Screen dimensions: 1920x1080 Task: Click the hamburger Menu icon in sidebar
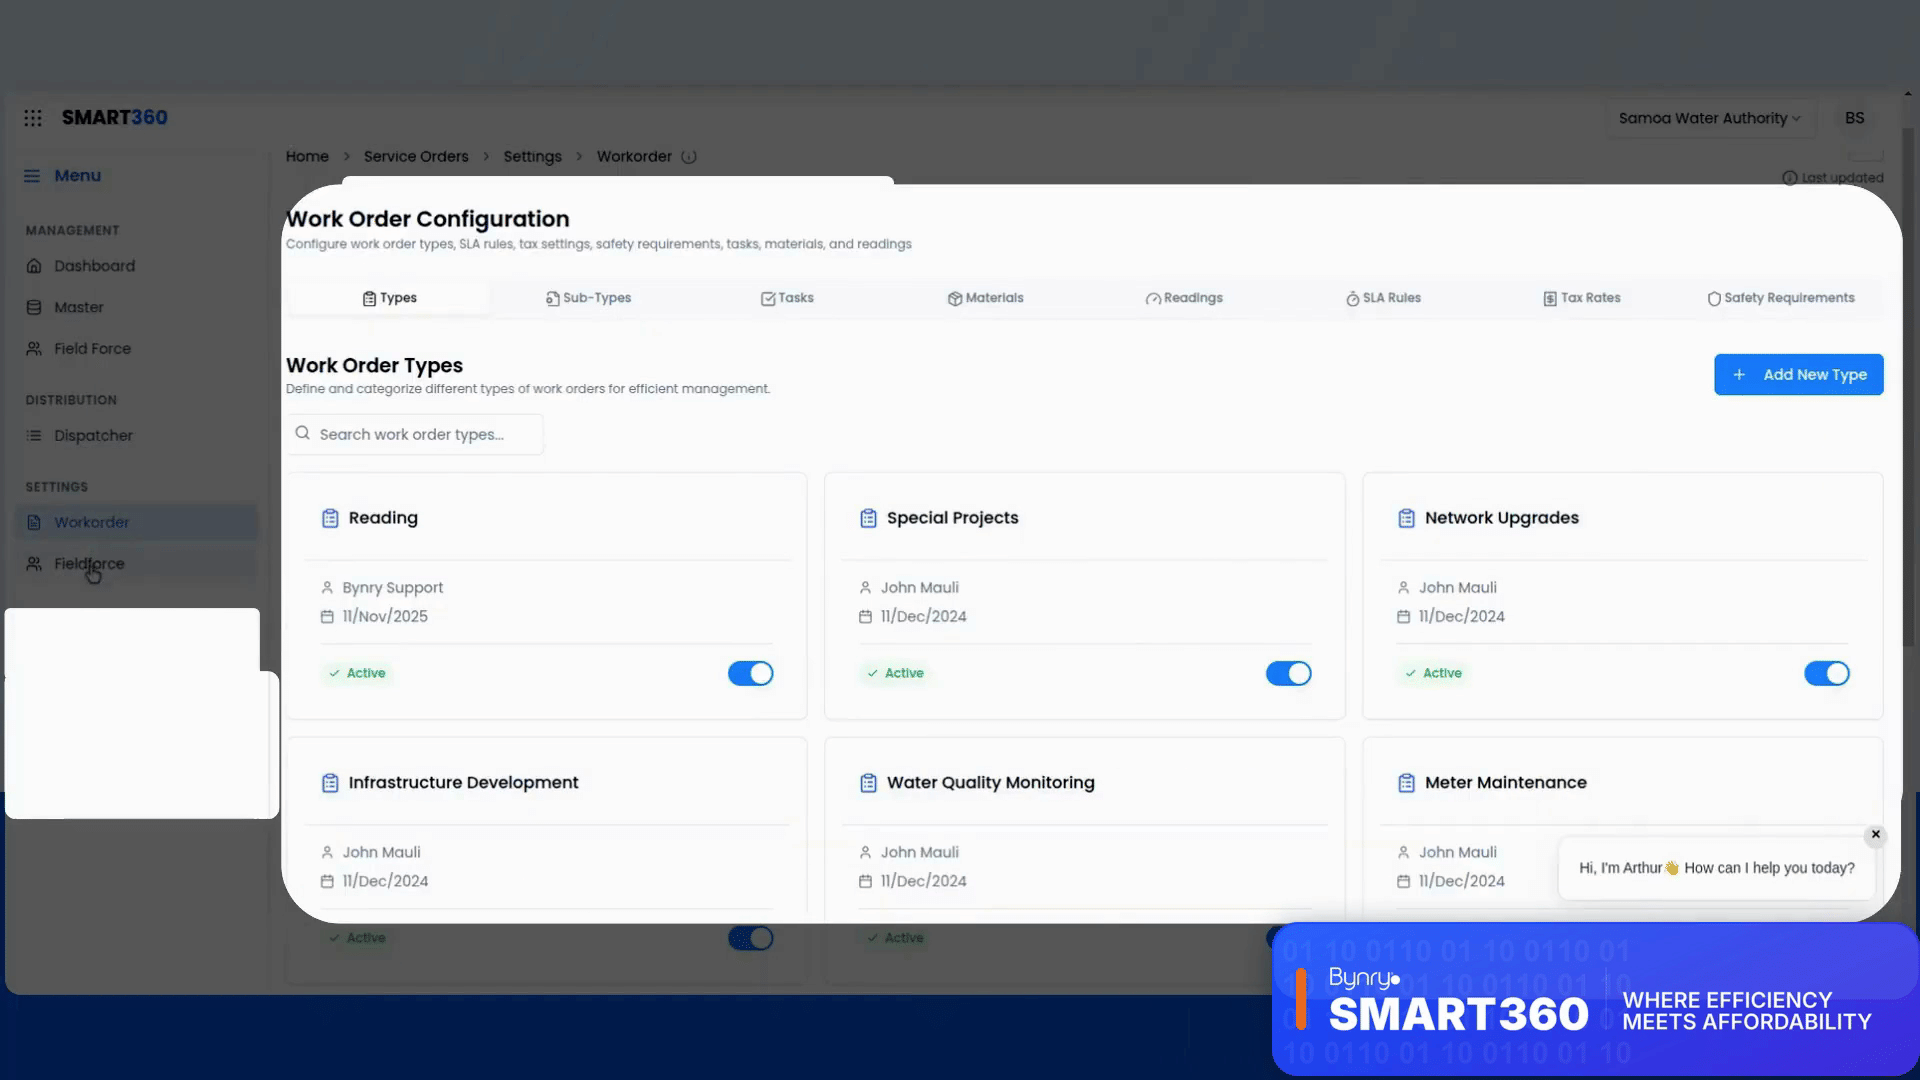tap(32, 176)
